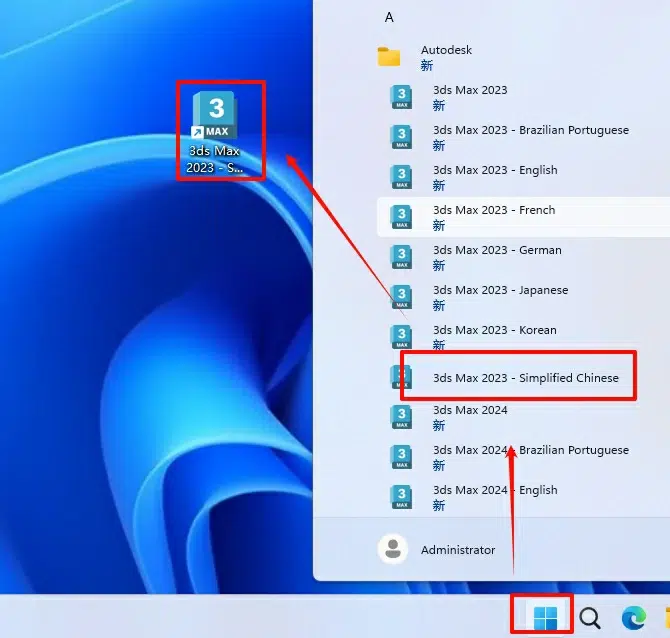Click the 3ds Max 2023 - French icon
The image size is (670, 638).
pos(401,217)
